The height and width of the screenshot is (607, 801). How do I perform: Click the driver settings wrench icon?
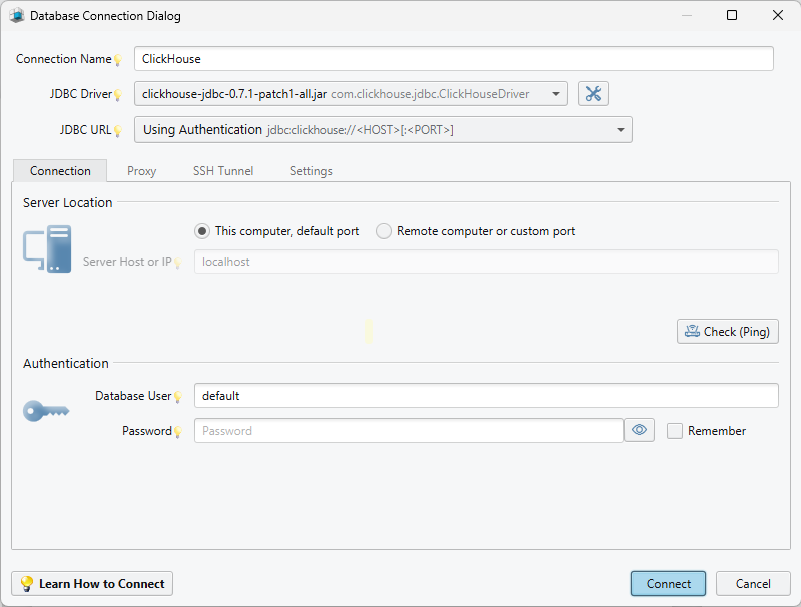[x=593, y=94]
